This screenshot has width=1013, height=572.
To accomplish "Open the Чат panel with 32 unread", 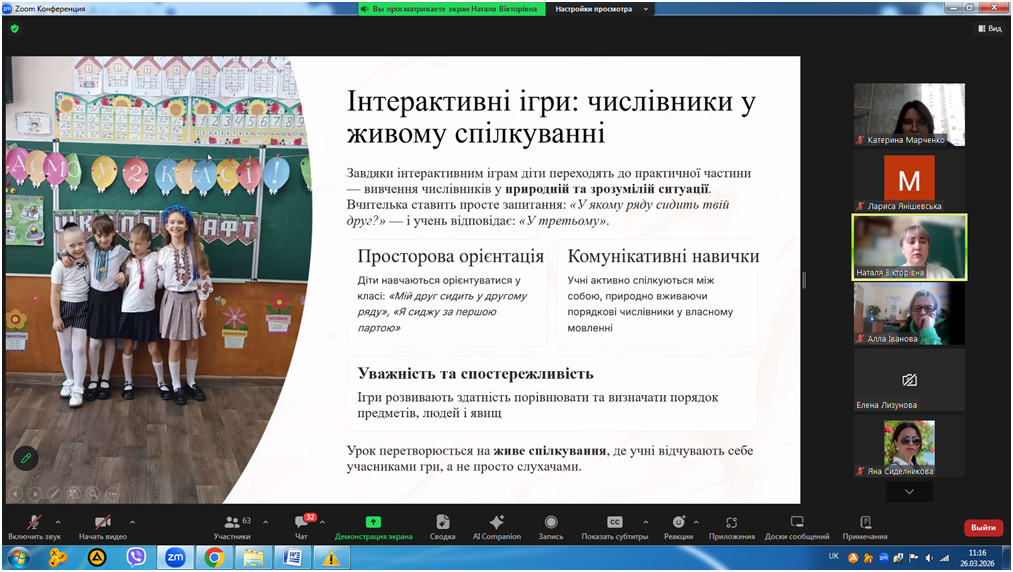I will pos(301,526).
